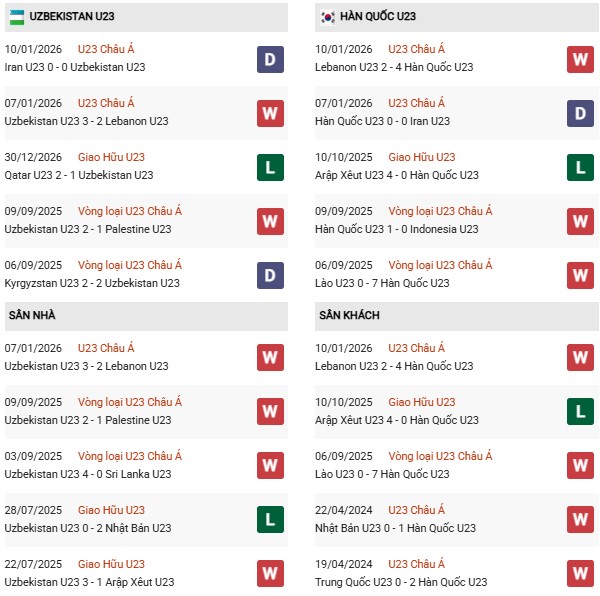This screenshot has width=600, height=596.
Task: Select the Sân Khách section header
Action: 350,315
